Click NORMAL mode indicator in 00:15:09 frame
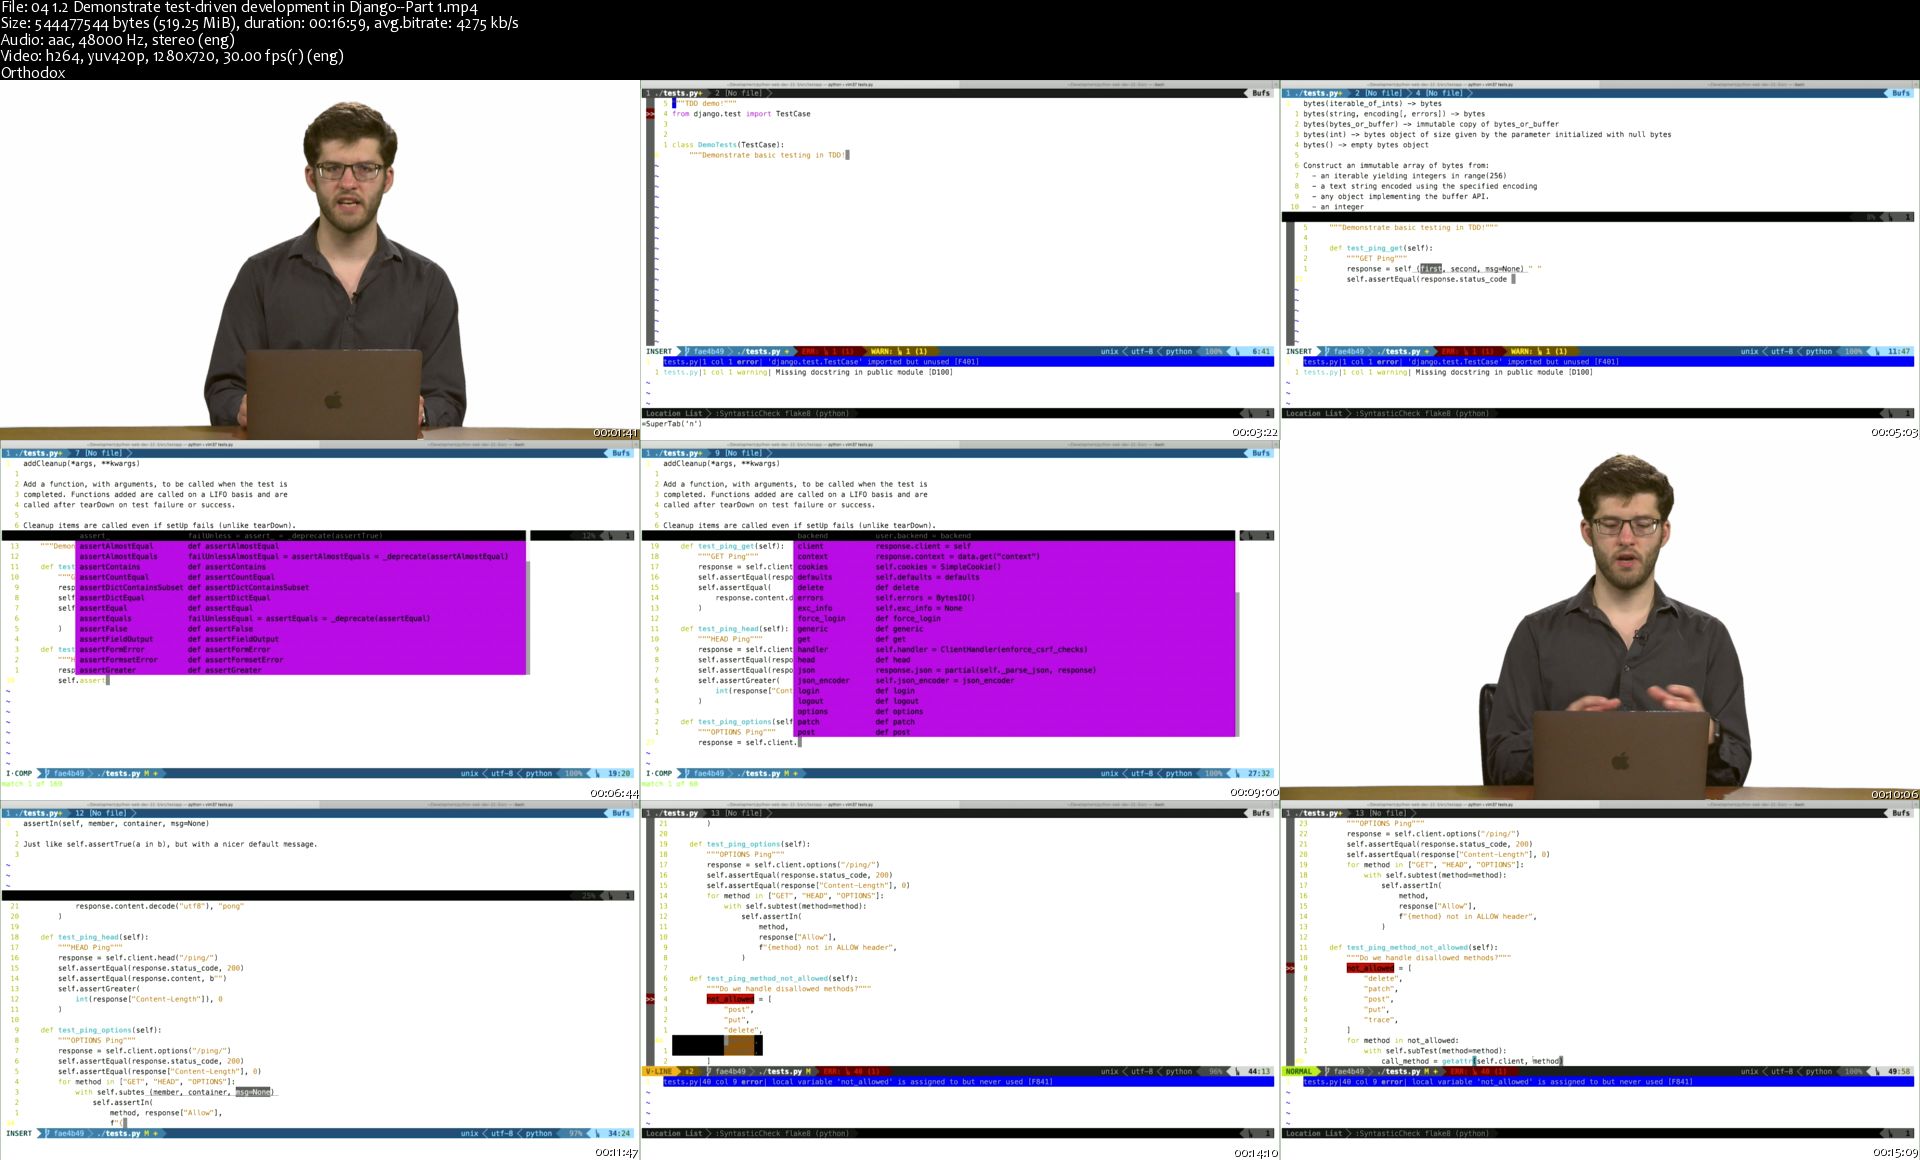The image size is (1920, 1160). [x=1299, y=1072]
